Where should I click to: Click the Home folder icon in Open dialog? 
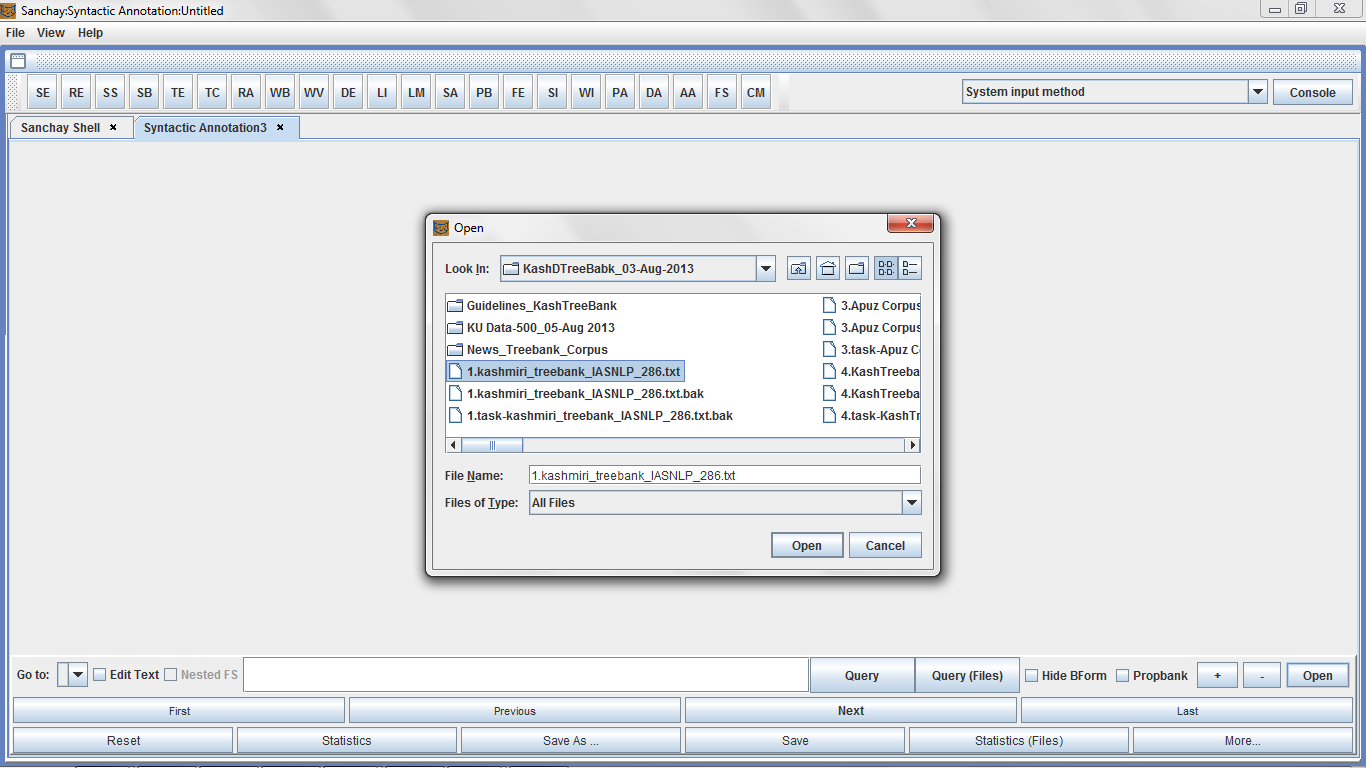(x=828, y=268)
